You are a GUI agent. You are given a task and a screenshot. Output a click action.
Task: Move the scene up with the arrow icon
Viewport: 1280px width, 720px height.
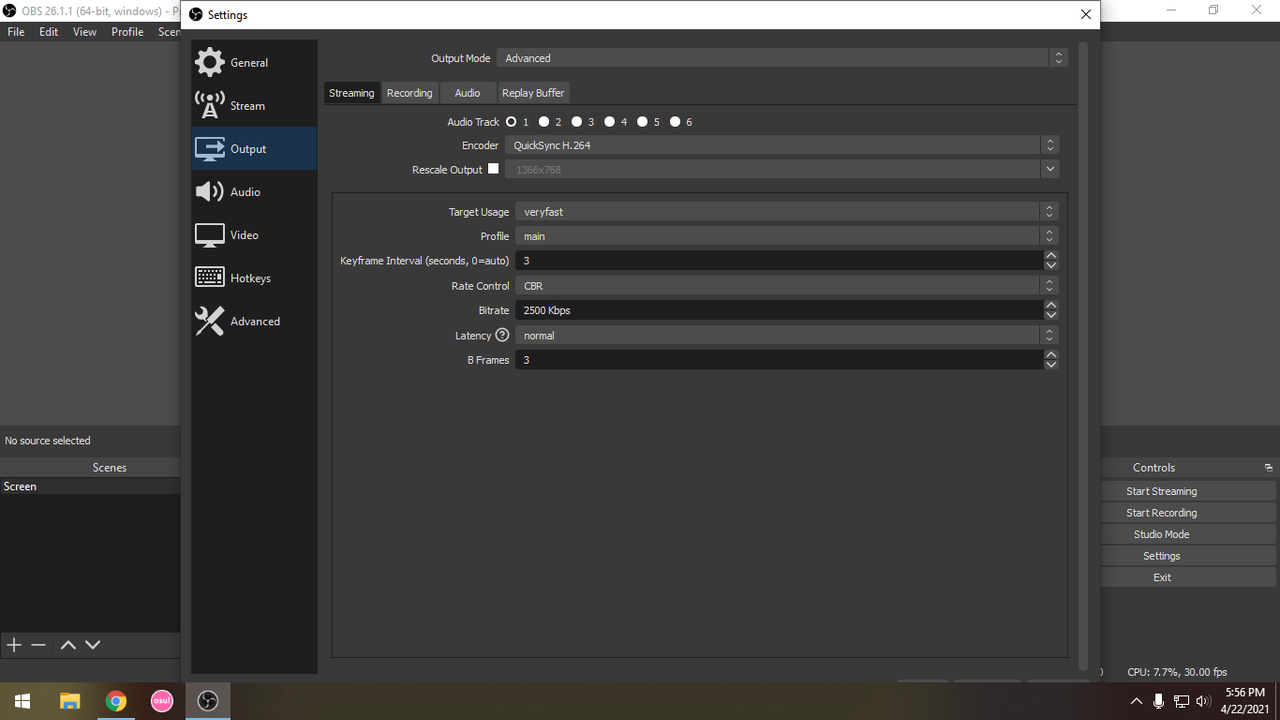pos(68,645)
